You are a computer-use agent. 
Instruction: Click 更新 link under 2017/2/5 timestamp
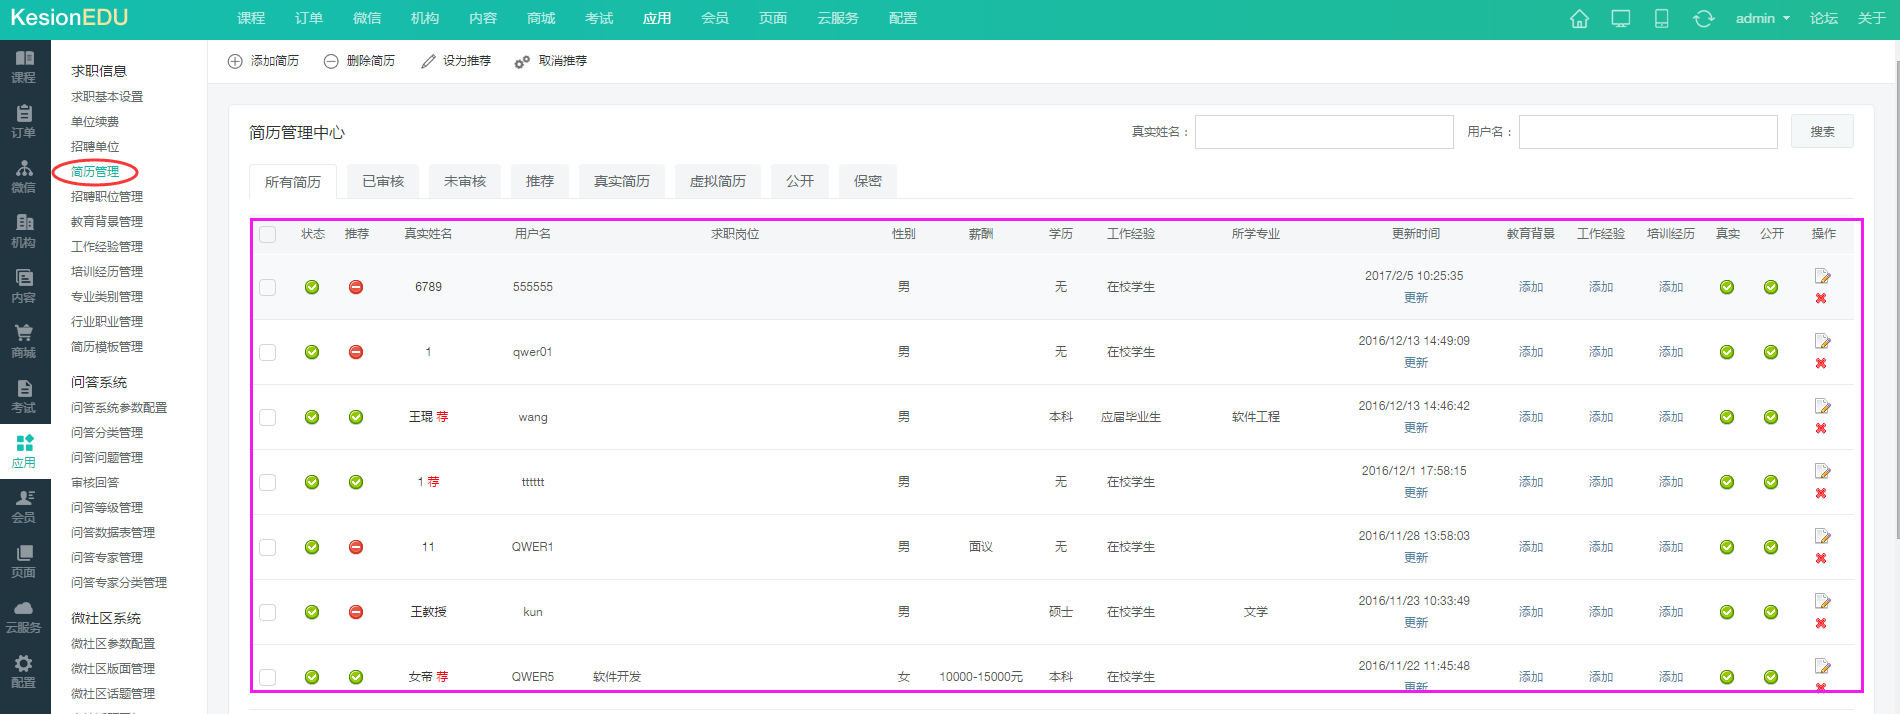[x=1415, y=298]
